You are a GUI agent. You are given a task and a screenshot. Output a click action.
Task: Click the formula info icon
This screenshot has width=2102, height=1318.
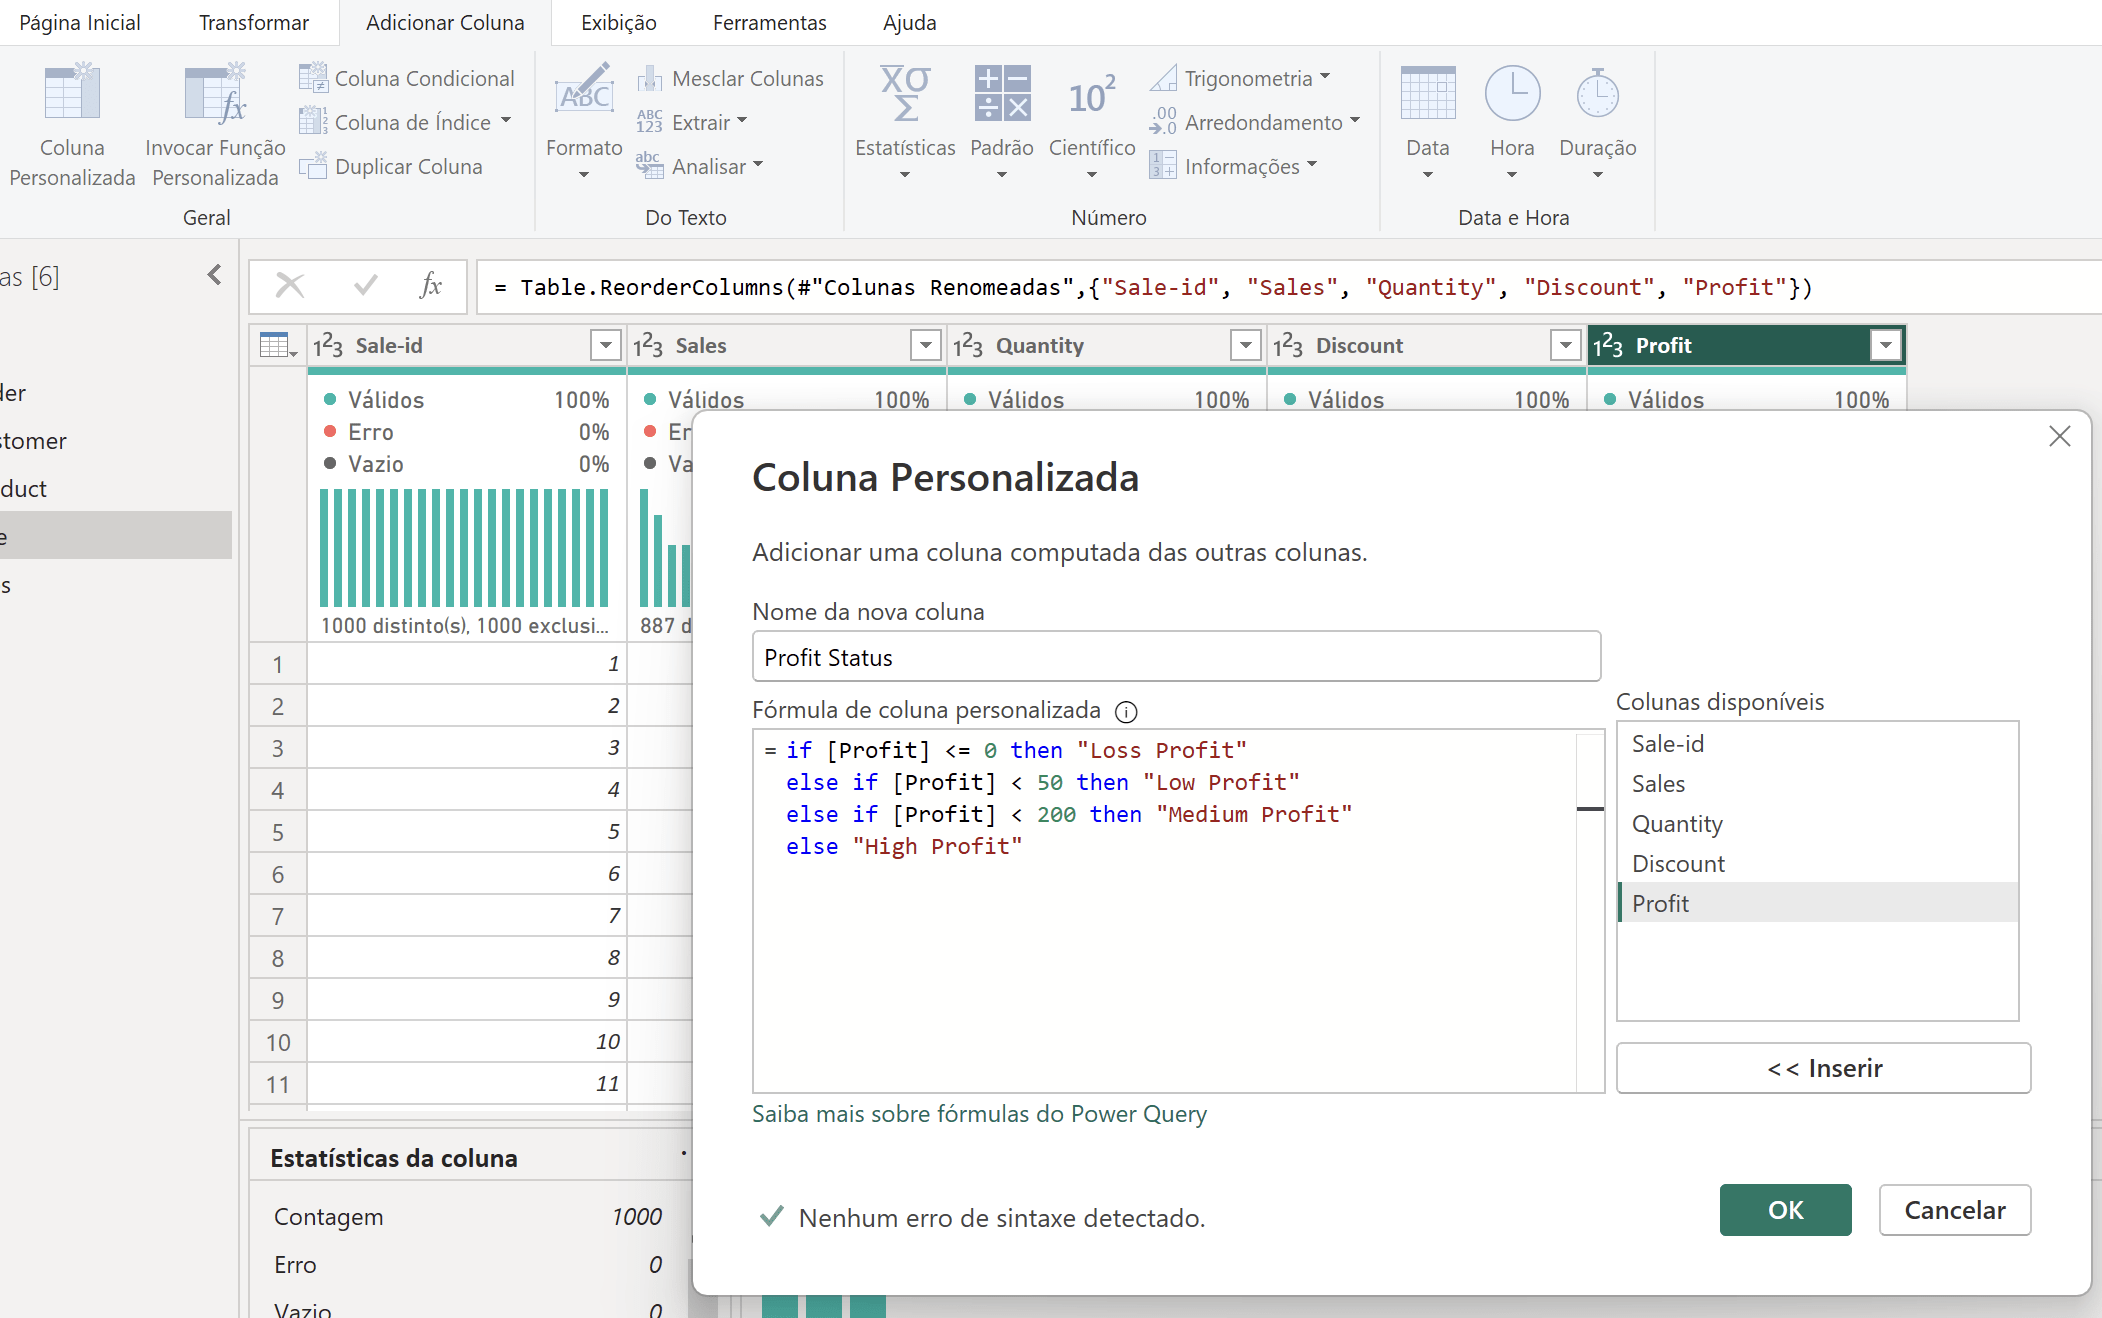1126,712
